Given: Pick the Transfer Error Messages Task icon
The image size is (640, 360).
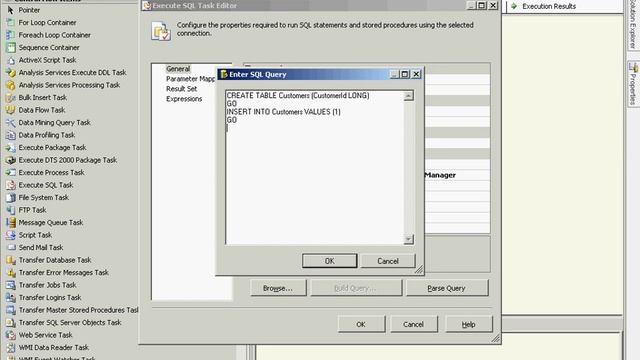Looking at the screenshot, I should click(11, 272).
